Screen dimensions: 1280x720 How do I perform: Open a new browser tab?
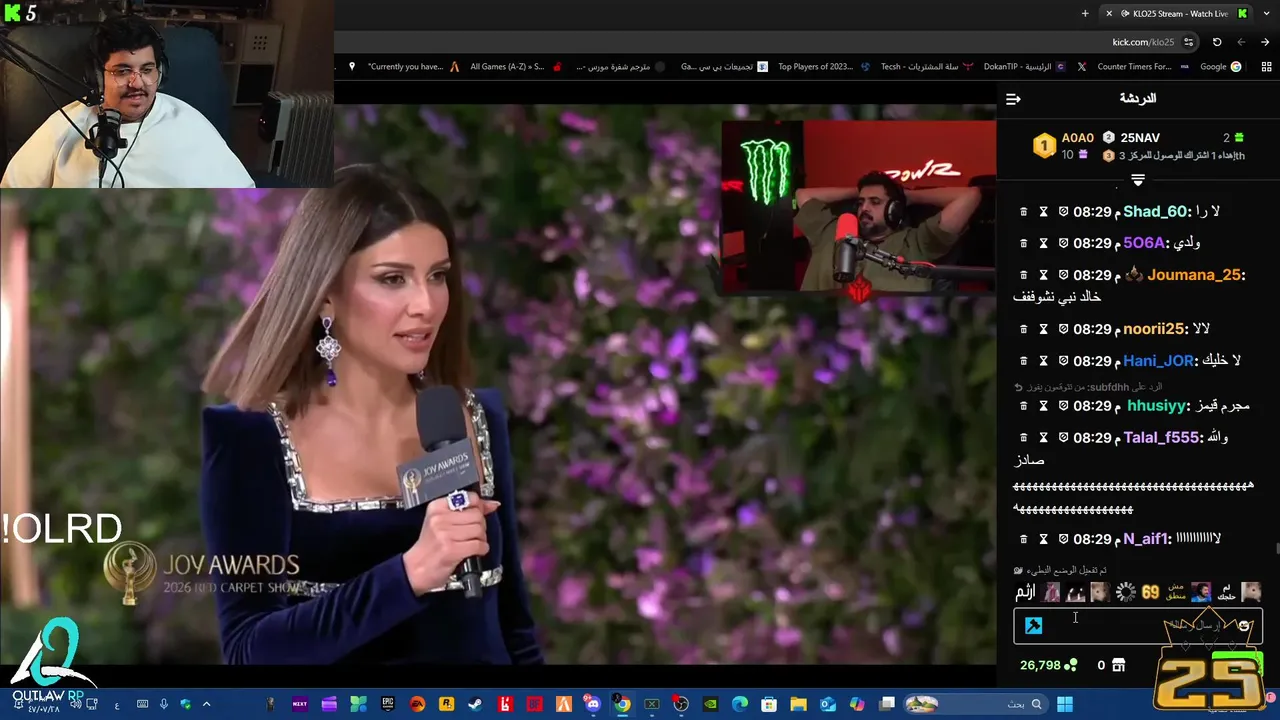pyautogui.click(x=1085, y=13)
